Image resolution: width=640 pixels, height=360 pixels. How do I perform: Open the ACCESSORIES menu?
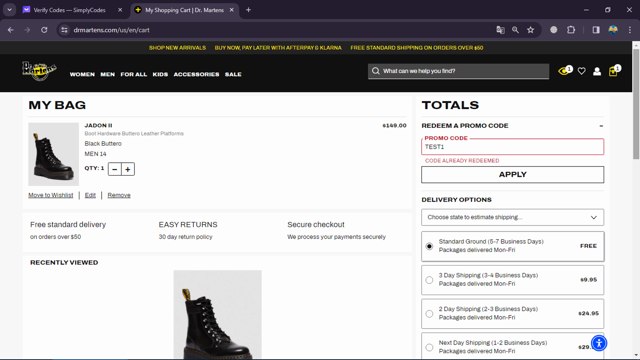pyautogui.click(x=196, y=74)
